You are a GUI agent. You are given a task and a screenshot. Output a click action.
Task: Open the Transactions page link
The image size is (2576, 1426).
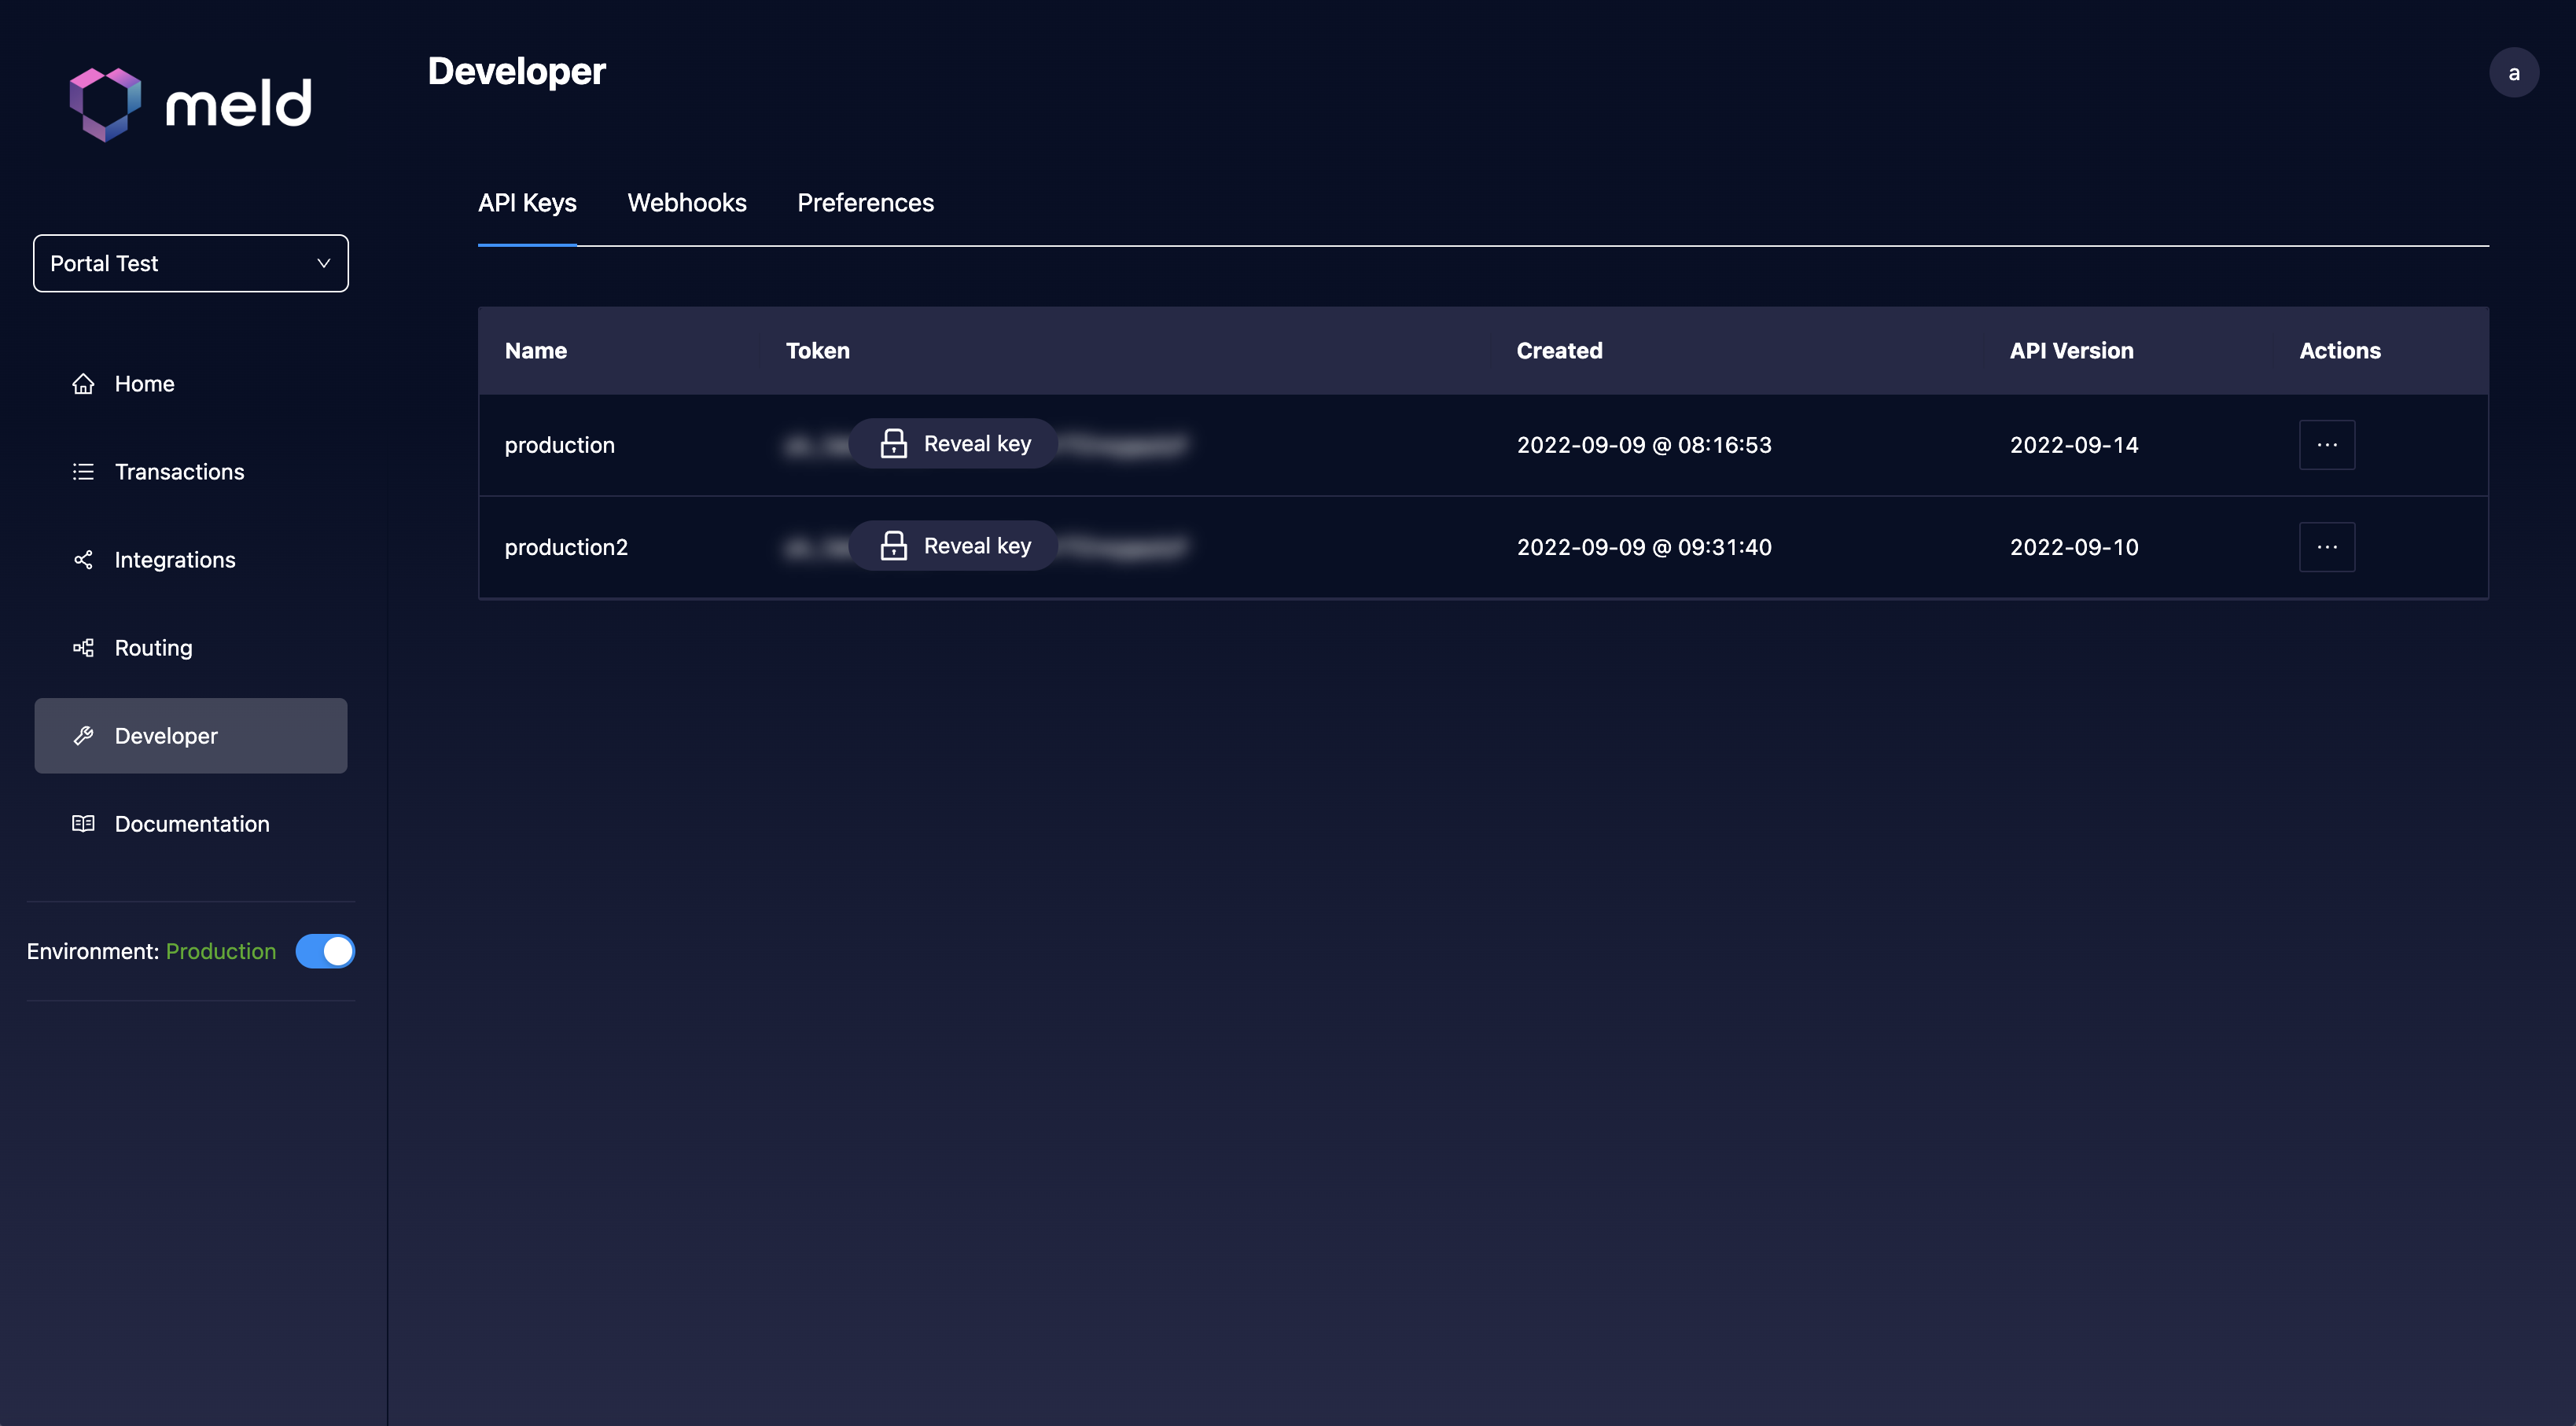179,472
